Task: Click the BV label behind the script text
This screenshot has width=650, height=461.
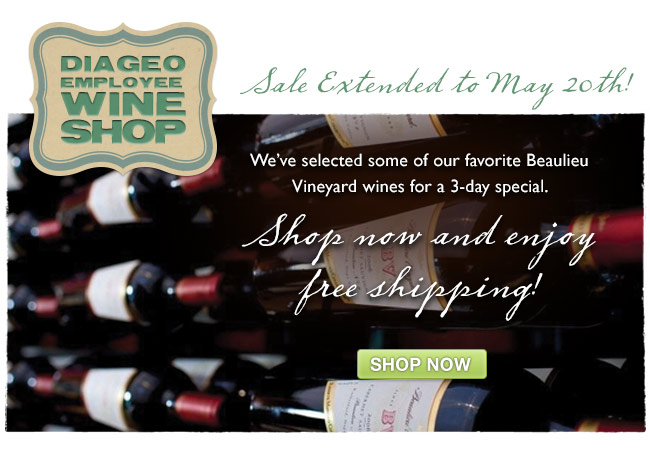Action: [x=386, y=261]
